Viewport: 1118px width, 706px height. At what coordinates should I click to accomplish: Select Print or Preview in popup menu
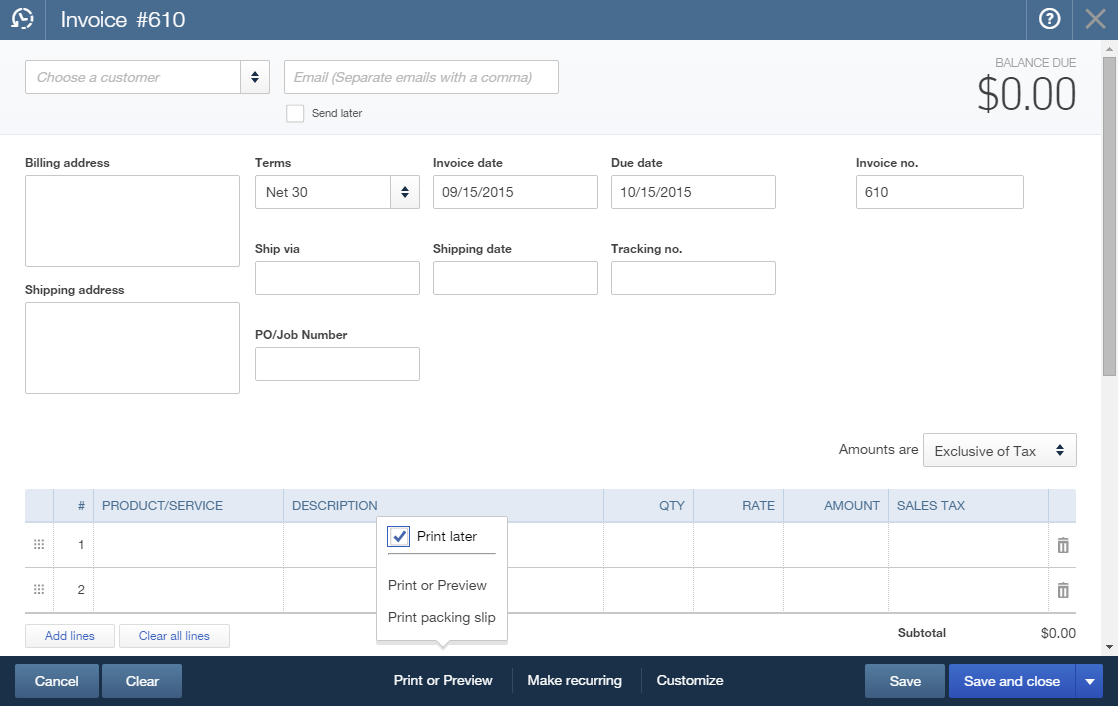[x=437, y=585]
